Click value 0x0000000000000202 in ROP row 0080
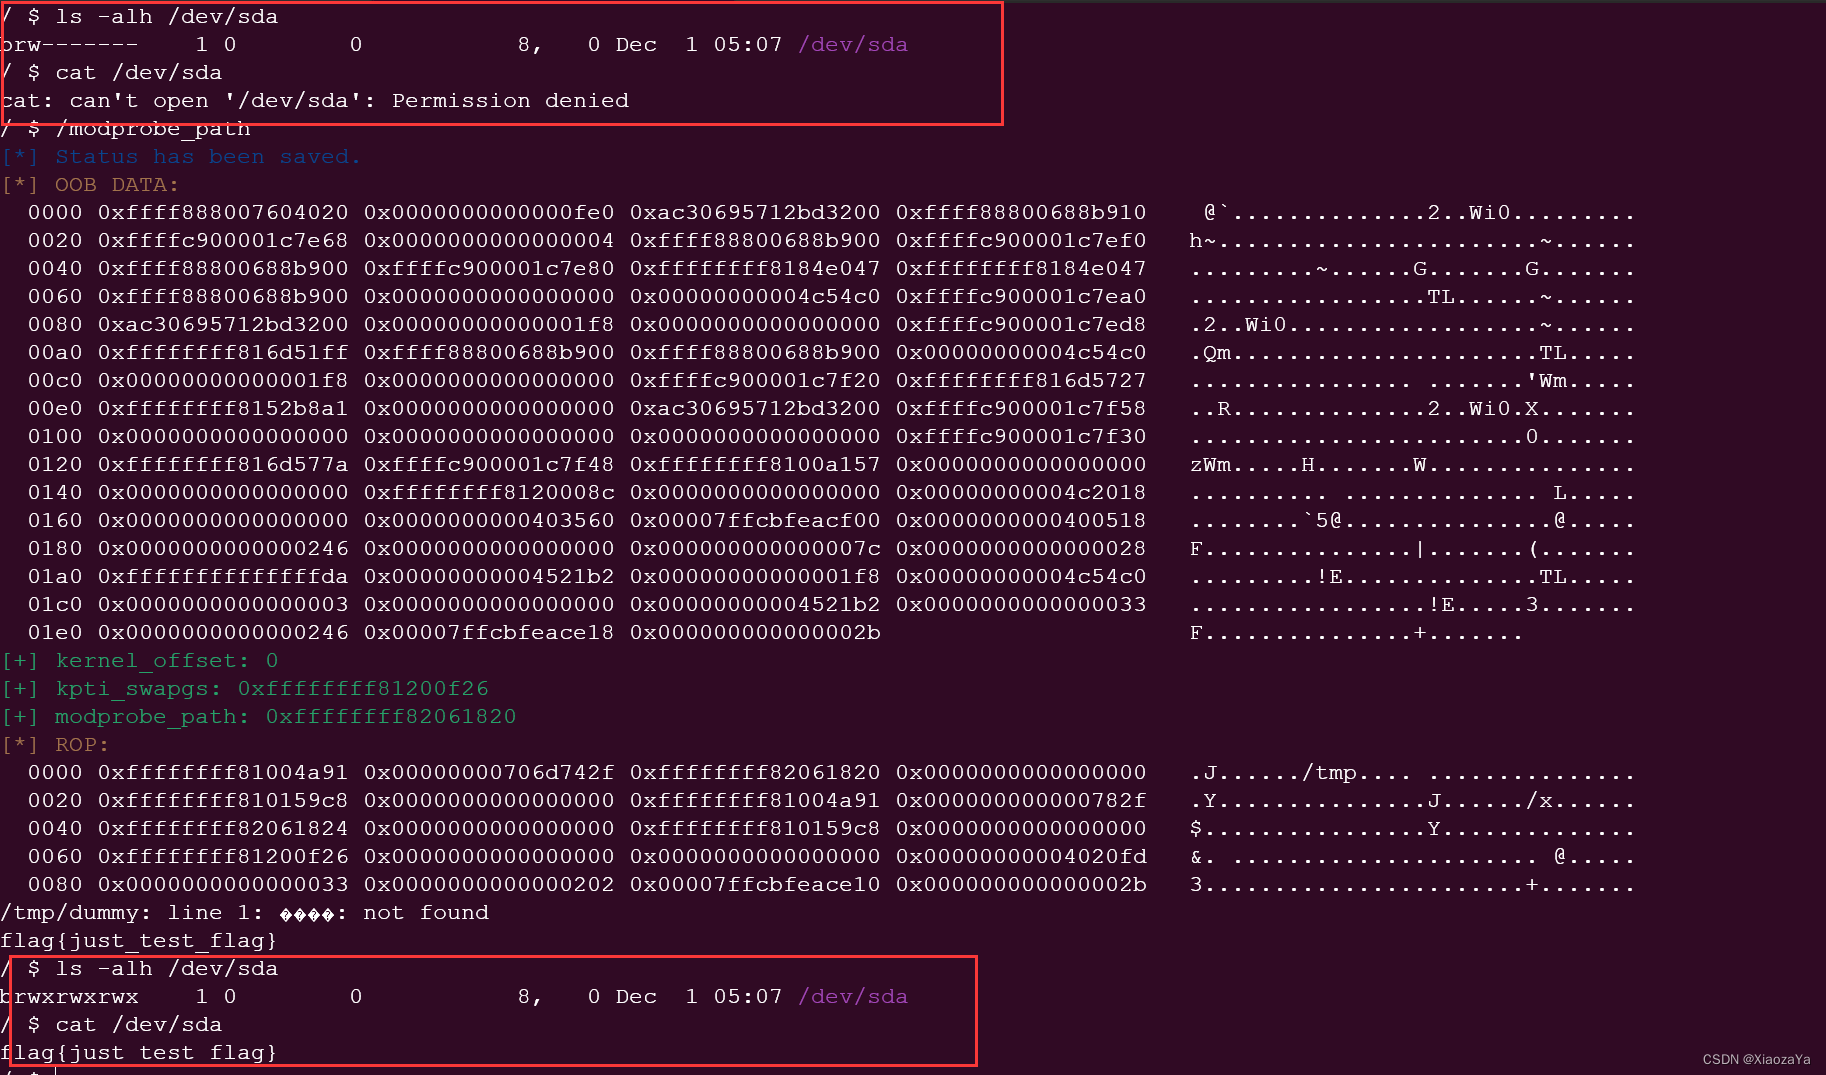The height and width of the screenshot is (1075, 1826). tap(489, 885)
